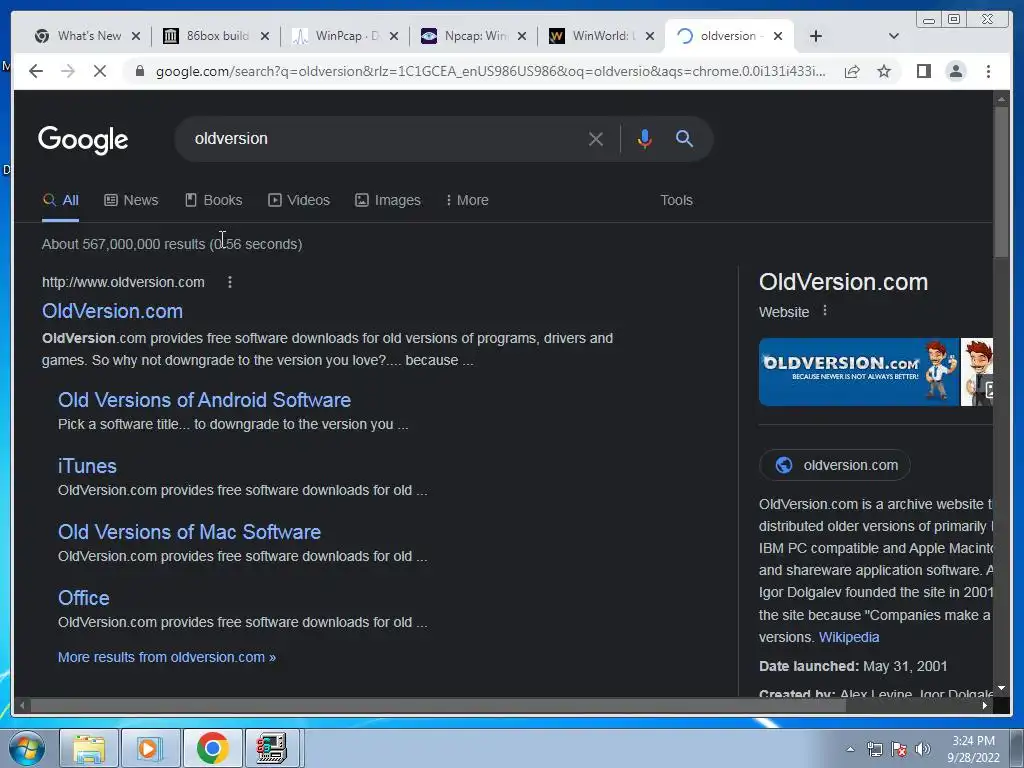Click the vertical page scrollbar
1024x768 pixels.
[x=1001, y=182]
